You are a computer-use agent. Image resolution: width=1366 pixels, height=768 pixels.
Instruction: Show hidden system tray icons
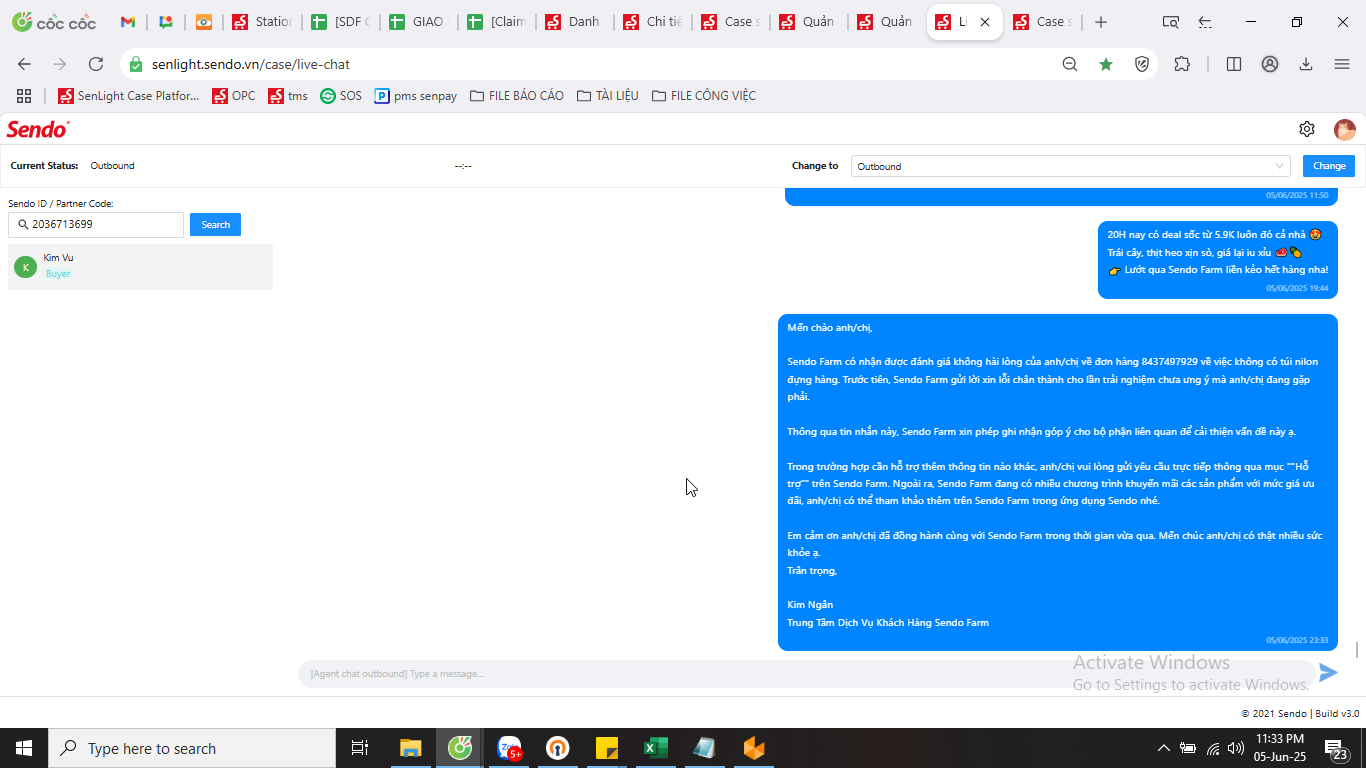click(1163, 748)
